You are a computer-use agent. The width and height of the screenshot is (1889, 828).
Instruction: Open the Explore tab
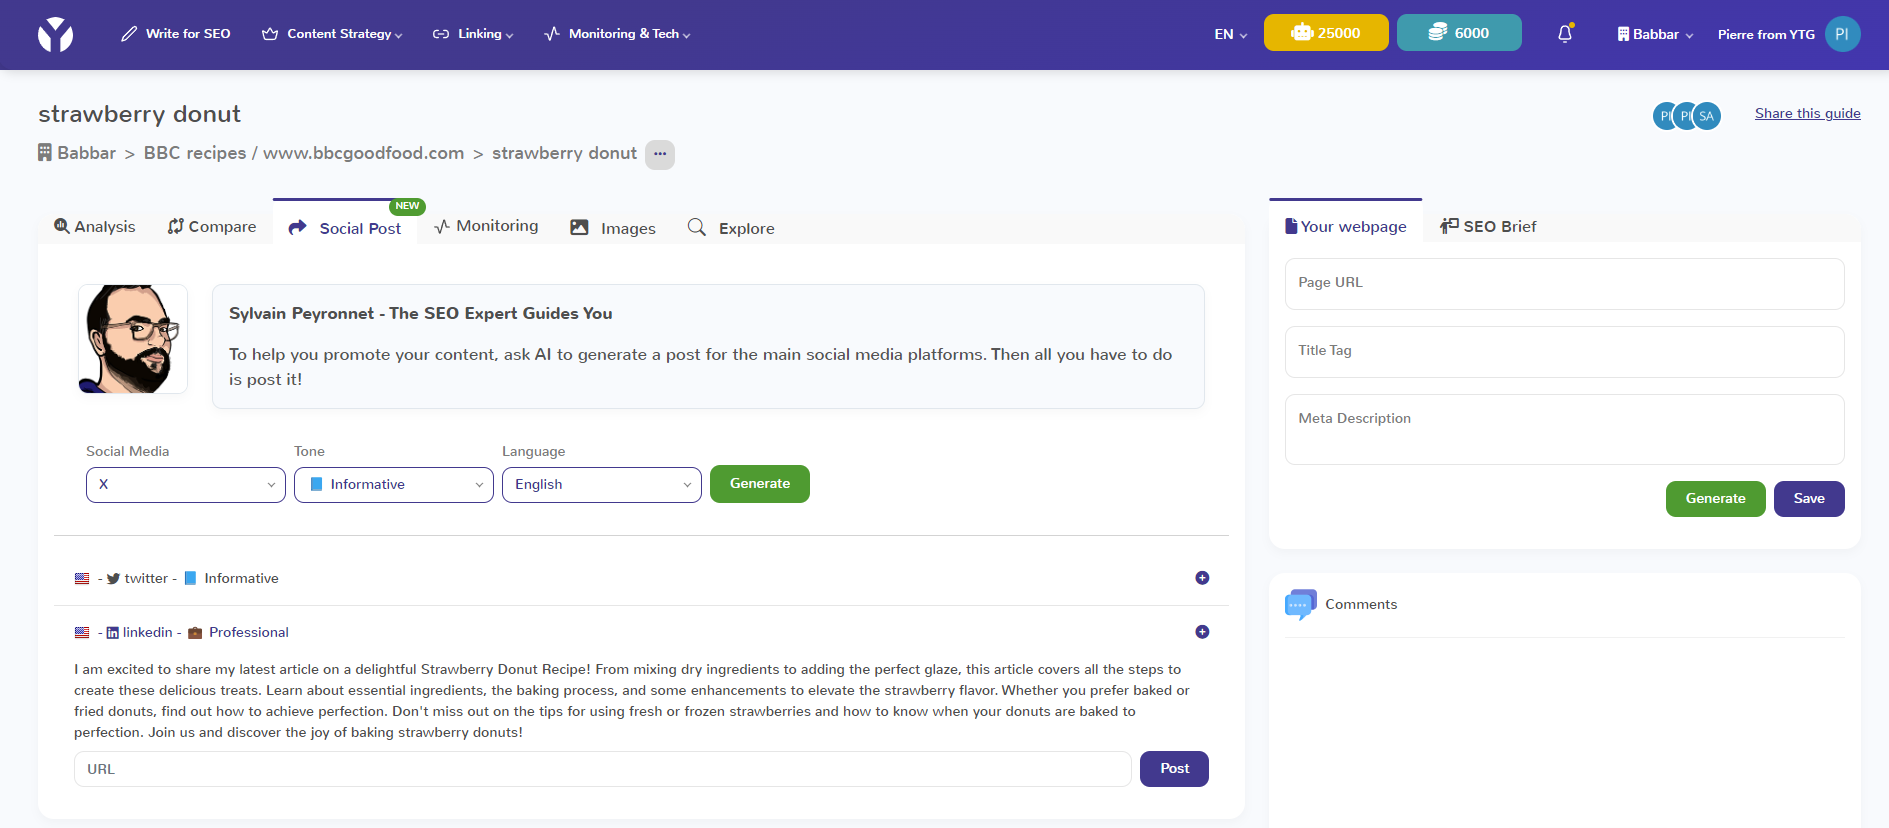tap(731, 228)
